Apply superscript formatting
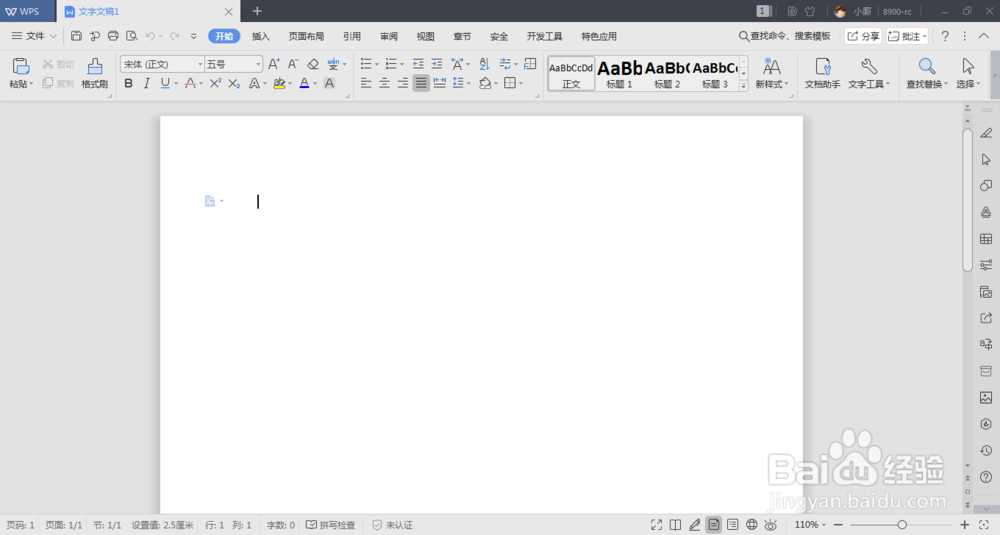Image resolution: width=1000 pixels, height=535 pixels. click(x=216, y=84)
